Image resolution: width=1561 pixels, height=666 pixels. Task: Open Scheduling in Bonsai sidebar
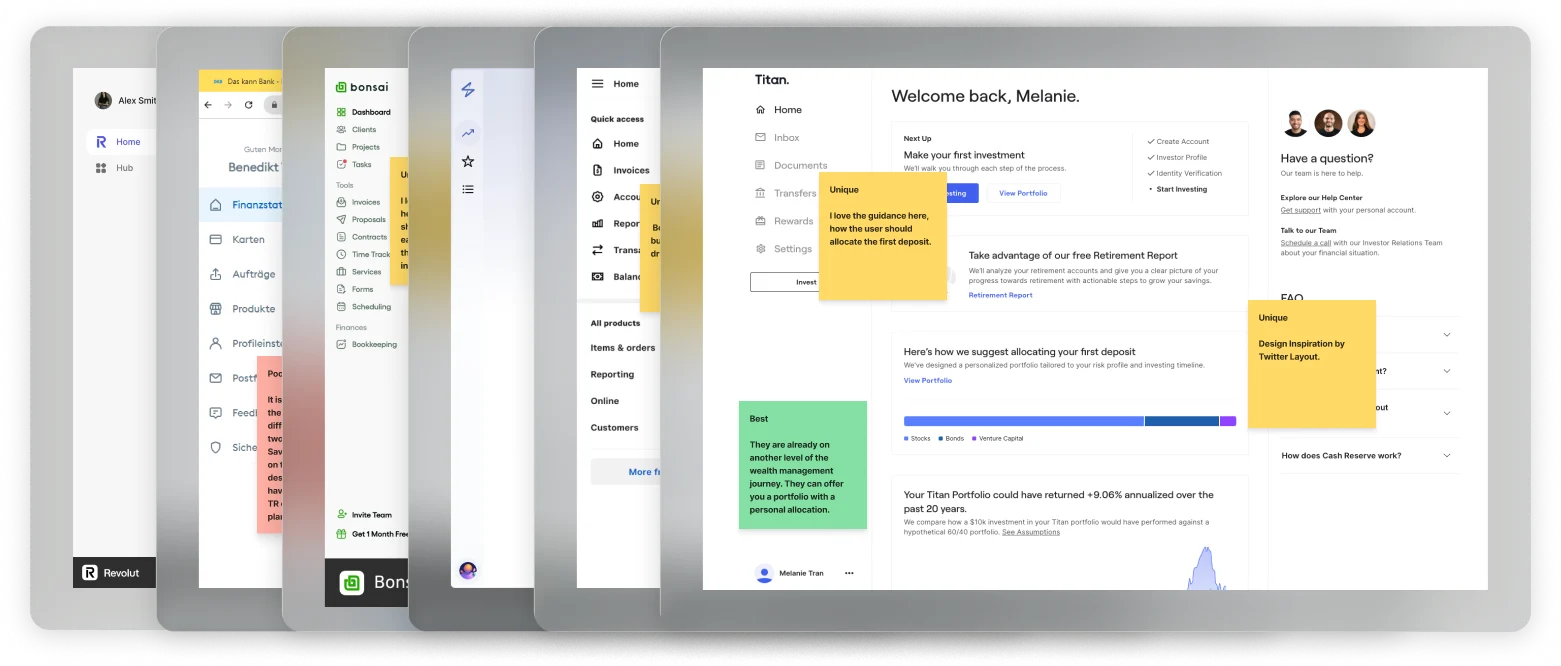[364, 307]
